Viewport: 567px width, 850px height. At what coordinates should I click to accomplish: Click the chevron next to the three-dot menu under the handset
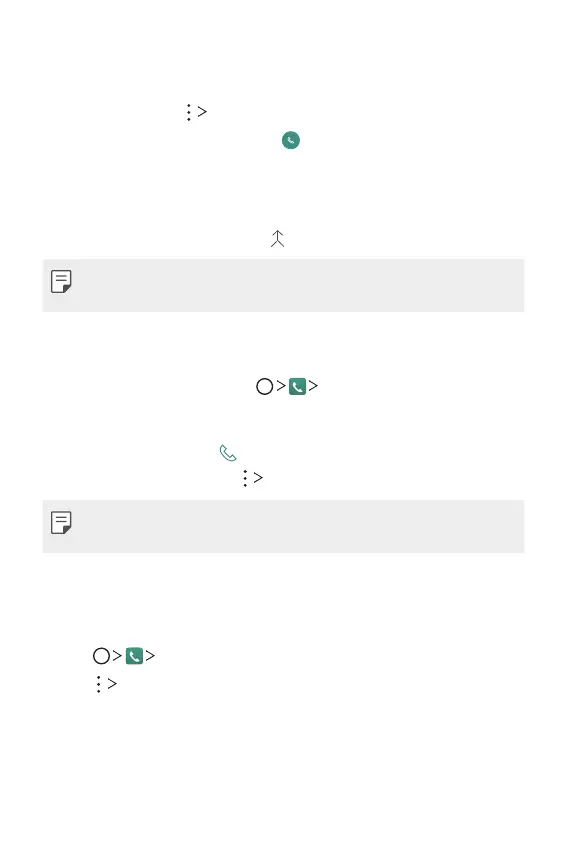[x=258, y=478]
